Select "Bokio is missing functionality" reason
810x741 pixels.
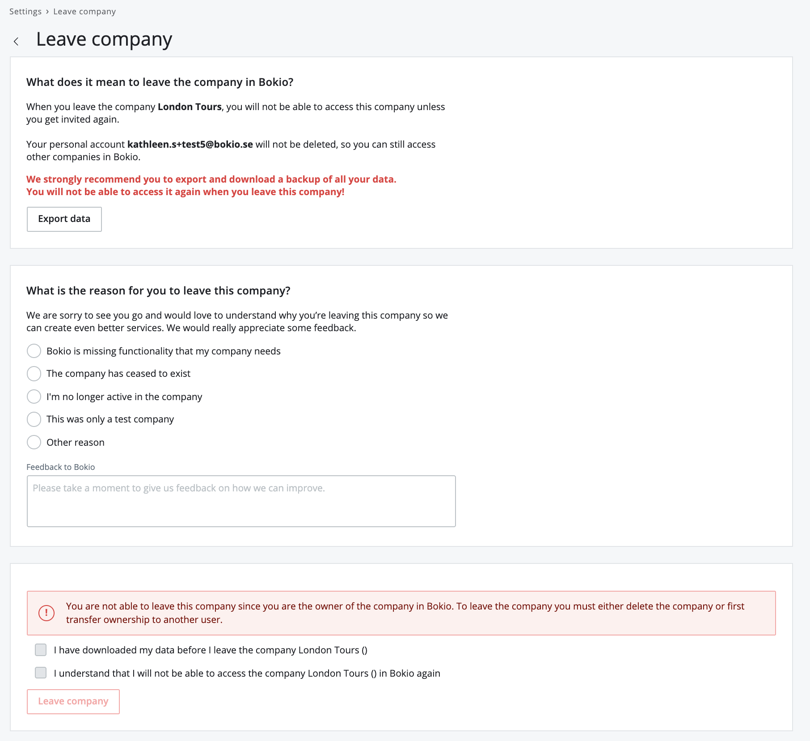point(34,351)
